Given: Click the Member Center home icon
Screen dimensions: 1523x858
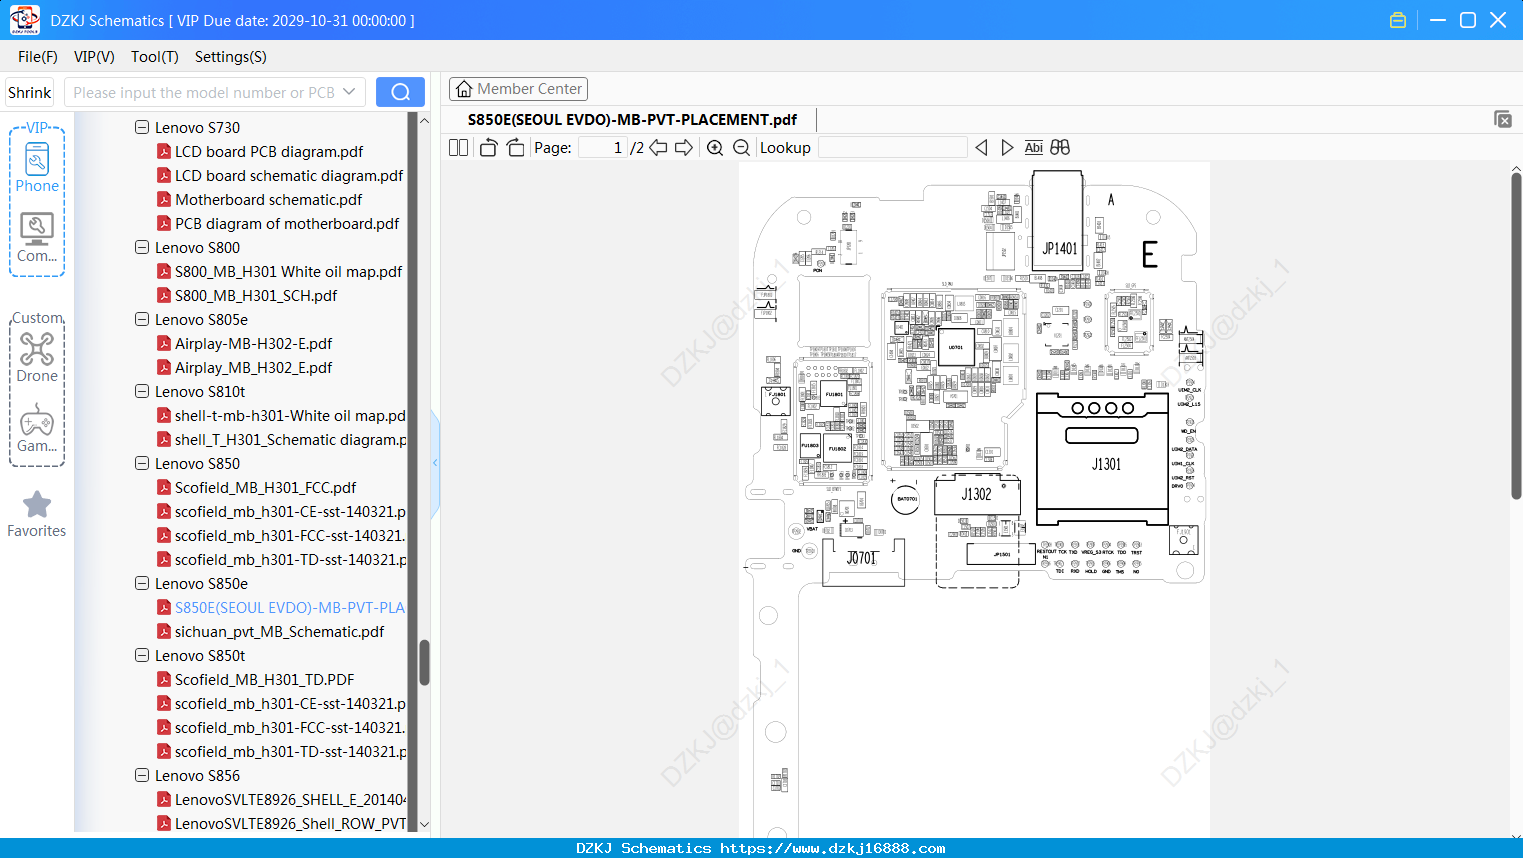Looking at the screenshot, I should tap(464, 89).
